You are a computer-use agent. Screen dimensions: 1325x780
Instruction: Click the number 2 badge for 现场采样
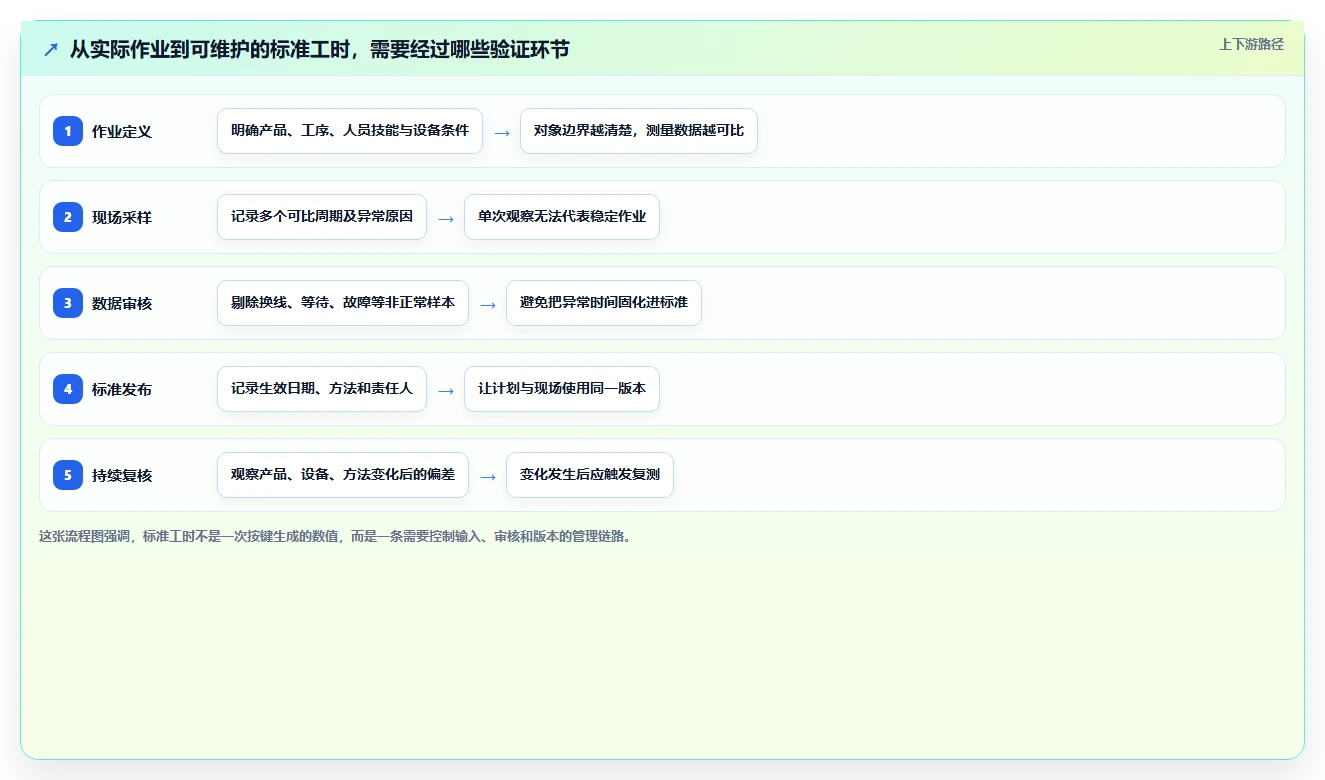(68, 217)
